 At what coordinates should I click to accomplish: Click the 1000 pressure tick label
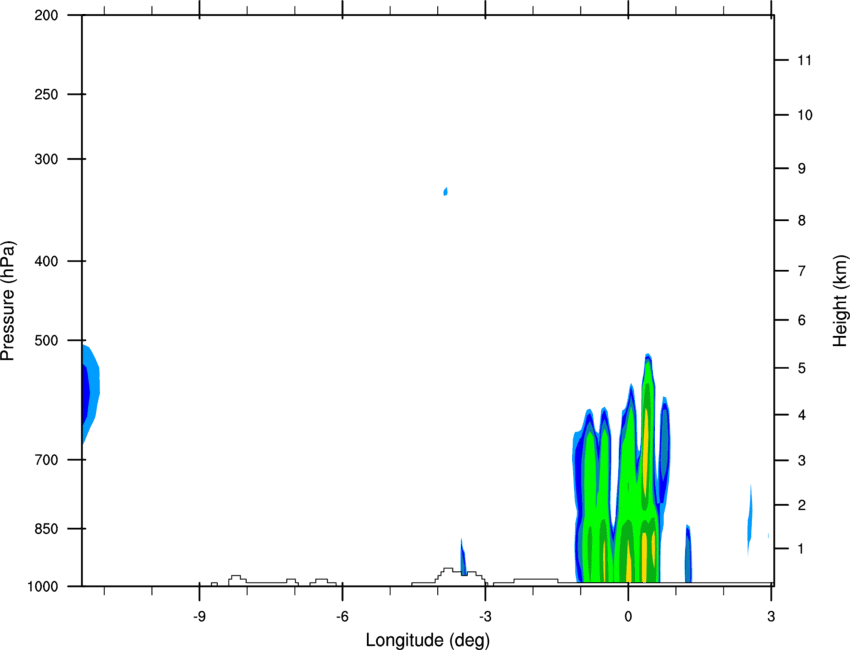(x=43, y=587)
